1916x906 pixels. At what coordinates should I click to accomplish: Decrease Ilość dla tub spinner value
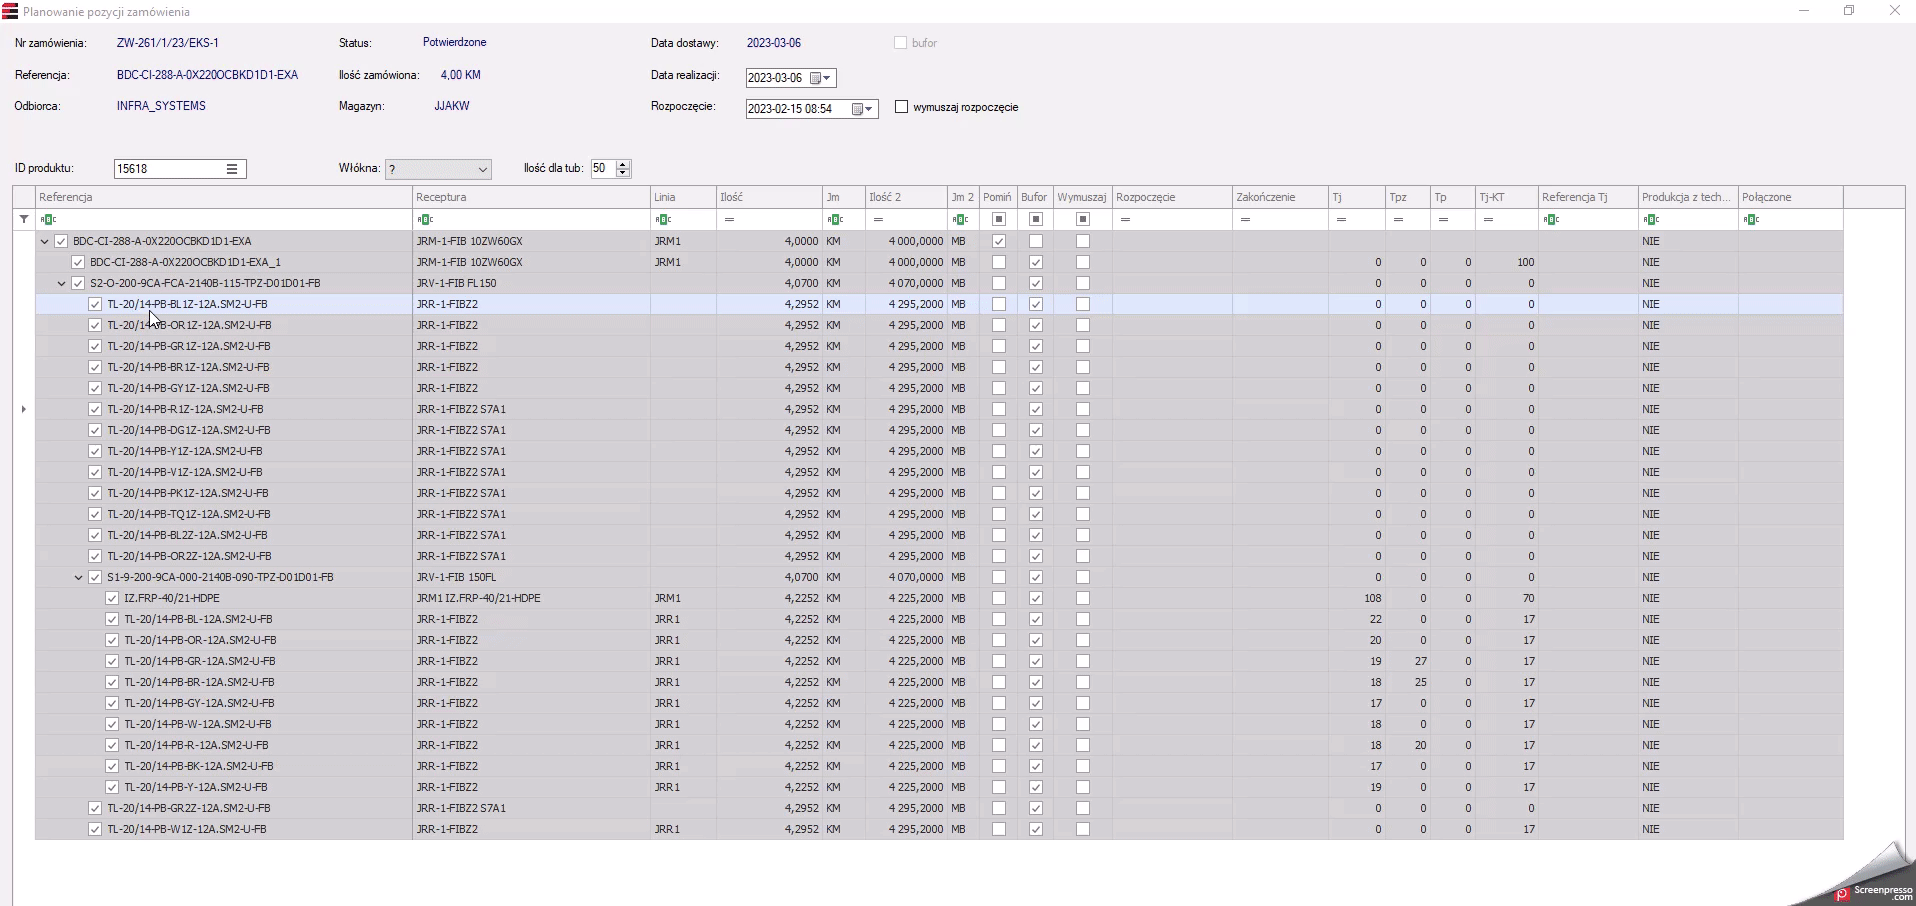pos(623,173)
